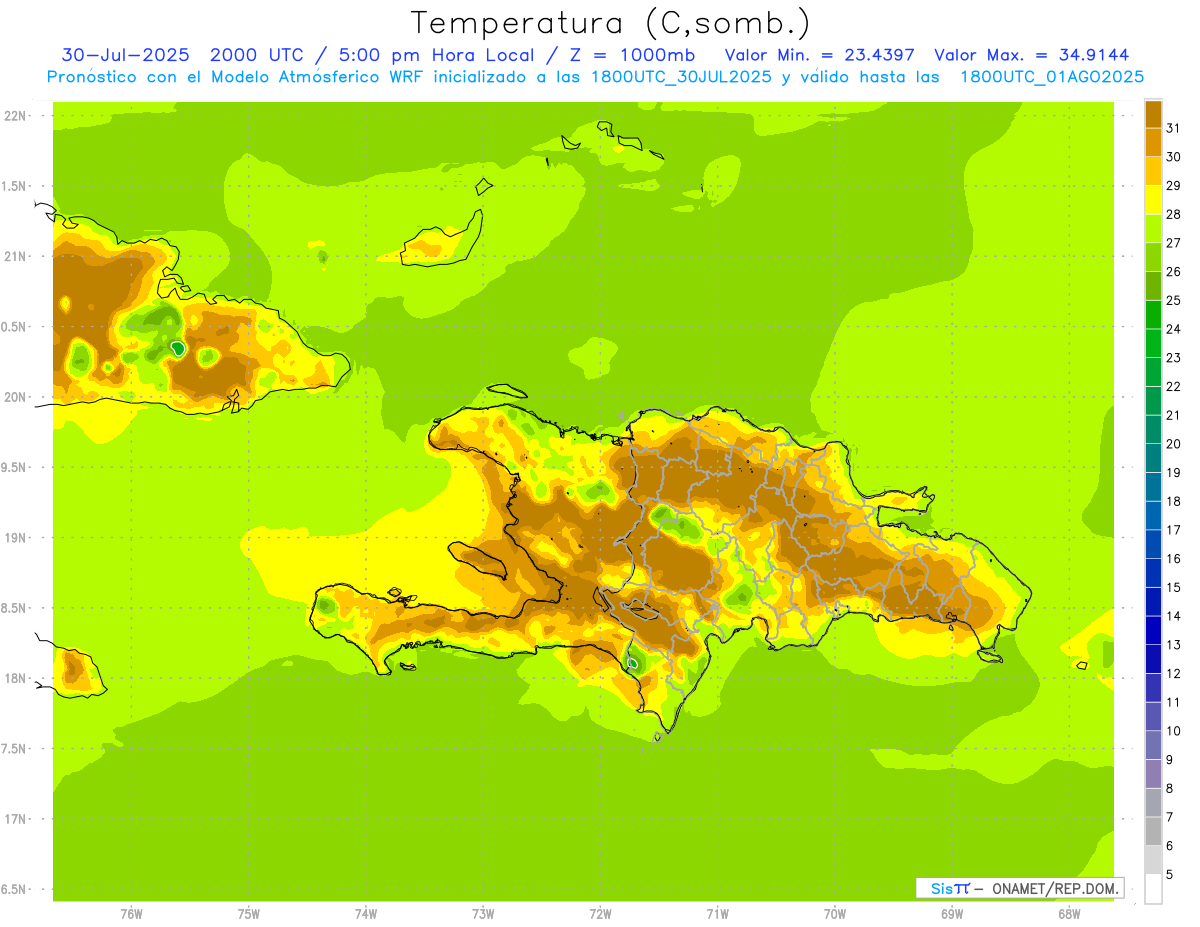Click longitude axis label "73W"
Image resolution: width=1200 pixels, height=927 pixels.
click(x=483, y=914)
